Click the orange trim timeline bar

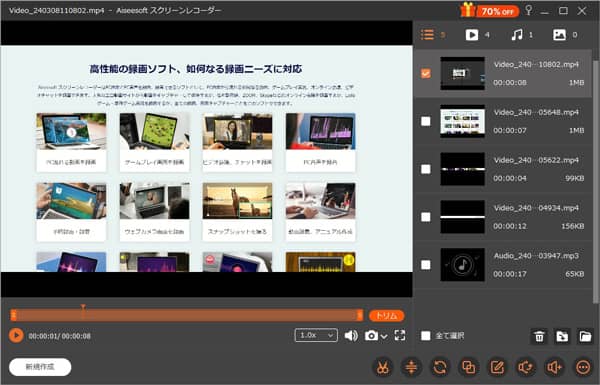pos(187,315)
